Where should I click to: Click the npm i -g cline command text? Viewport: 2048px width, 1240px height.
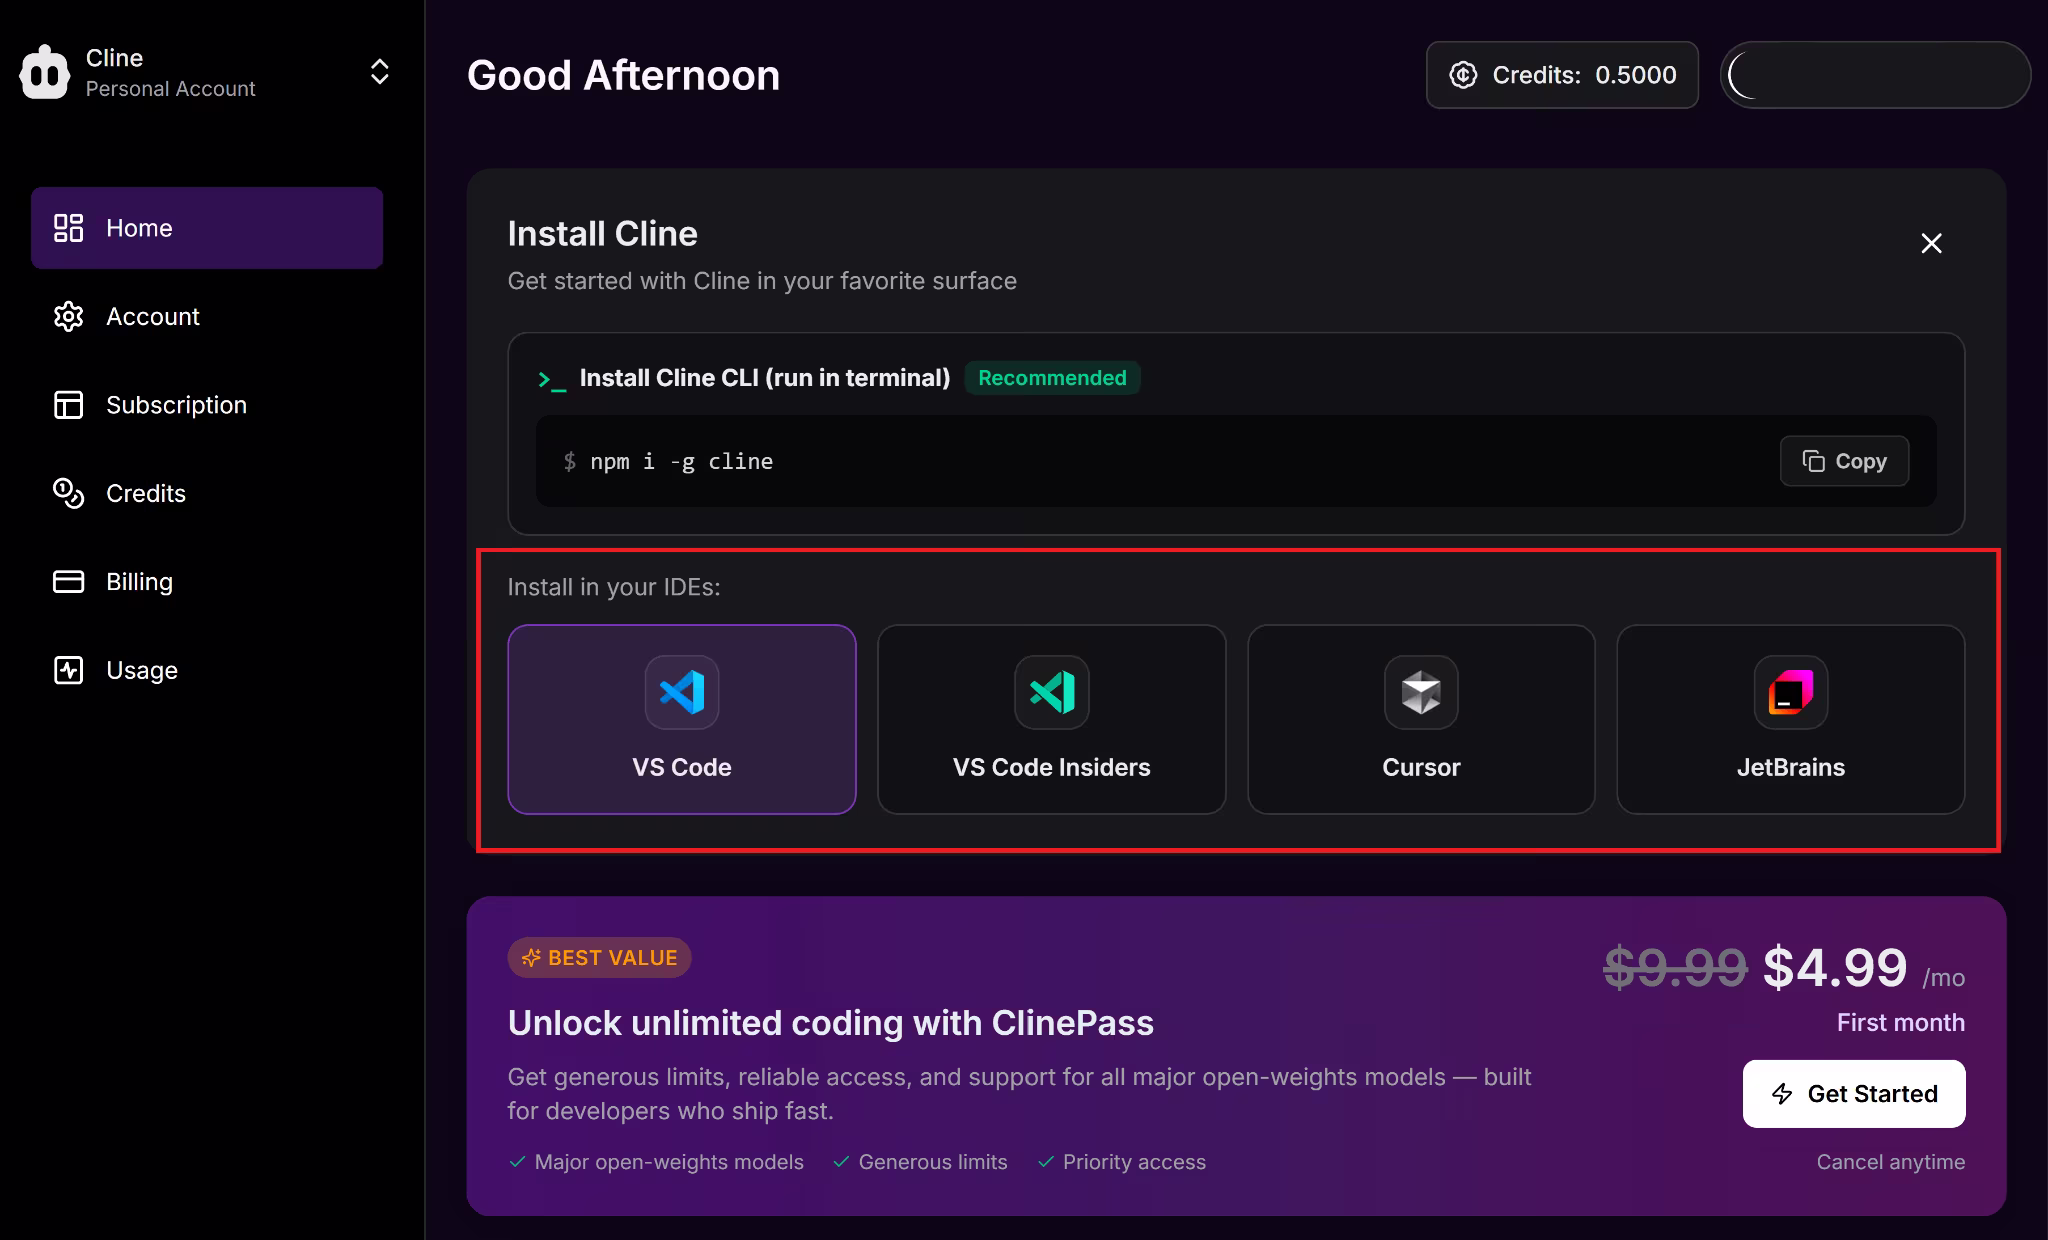pos(681,461)
